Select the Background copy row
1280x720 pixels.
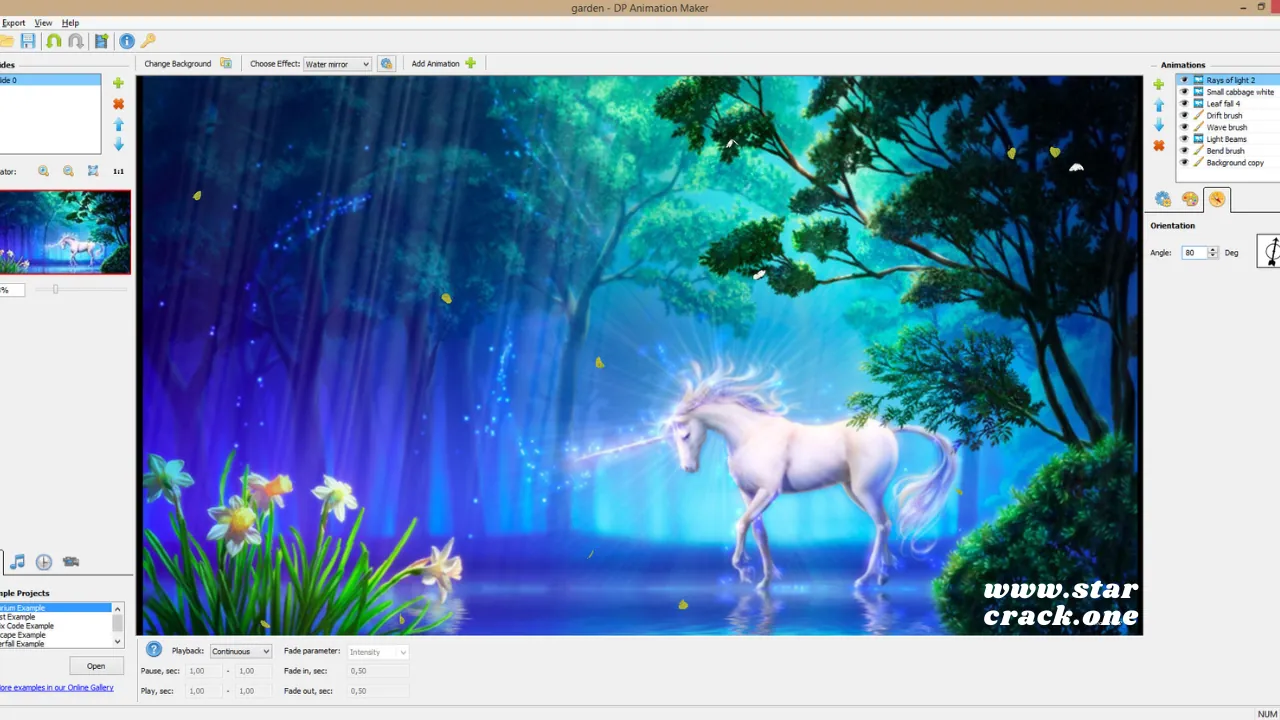[1230, 162]
